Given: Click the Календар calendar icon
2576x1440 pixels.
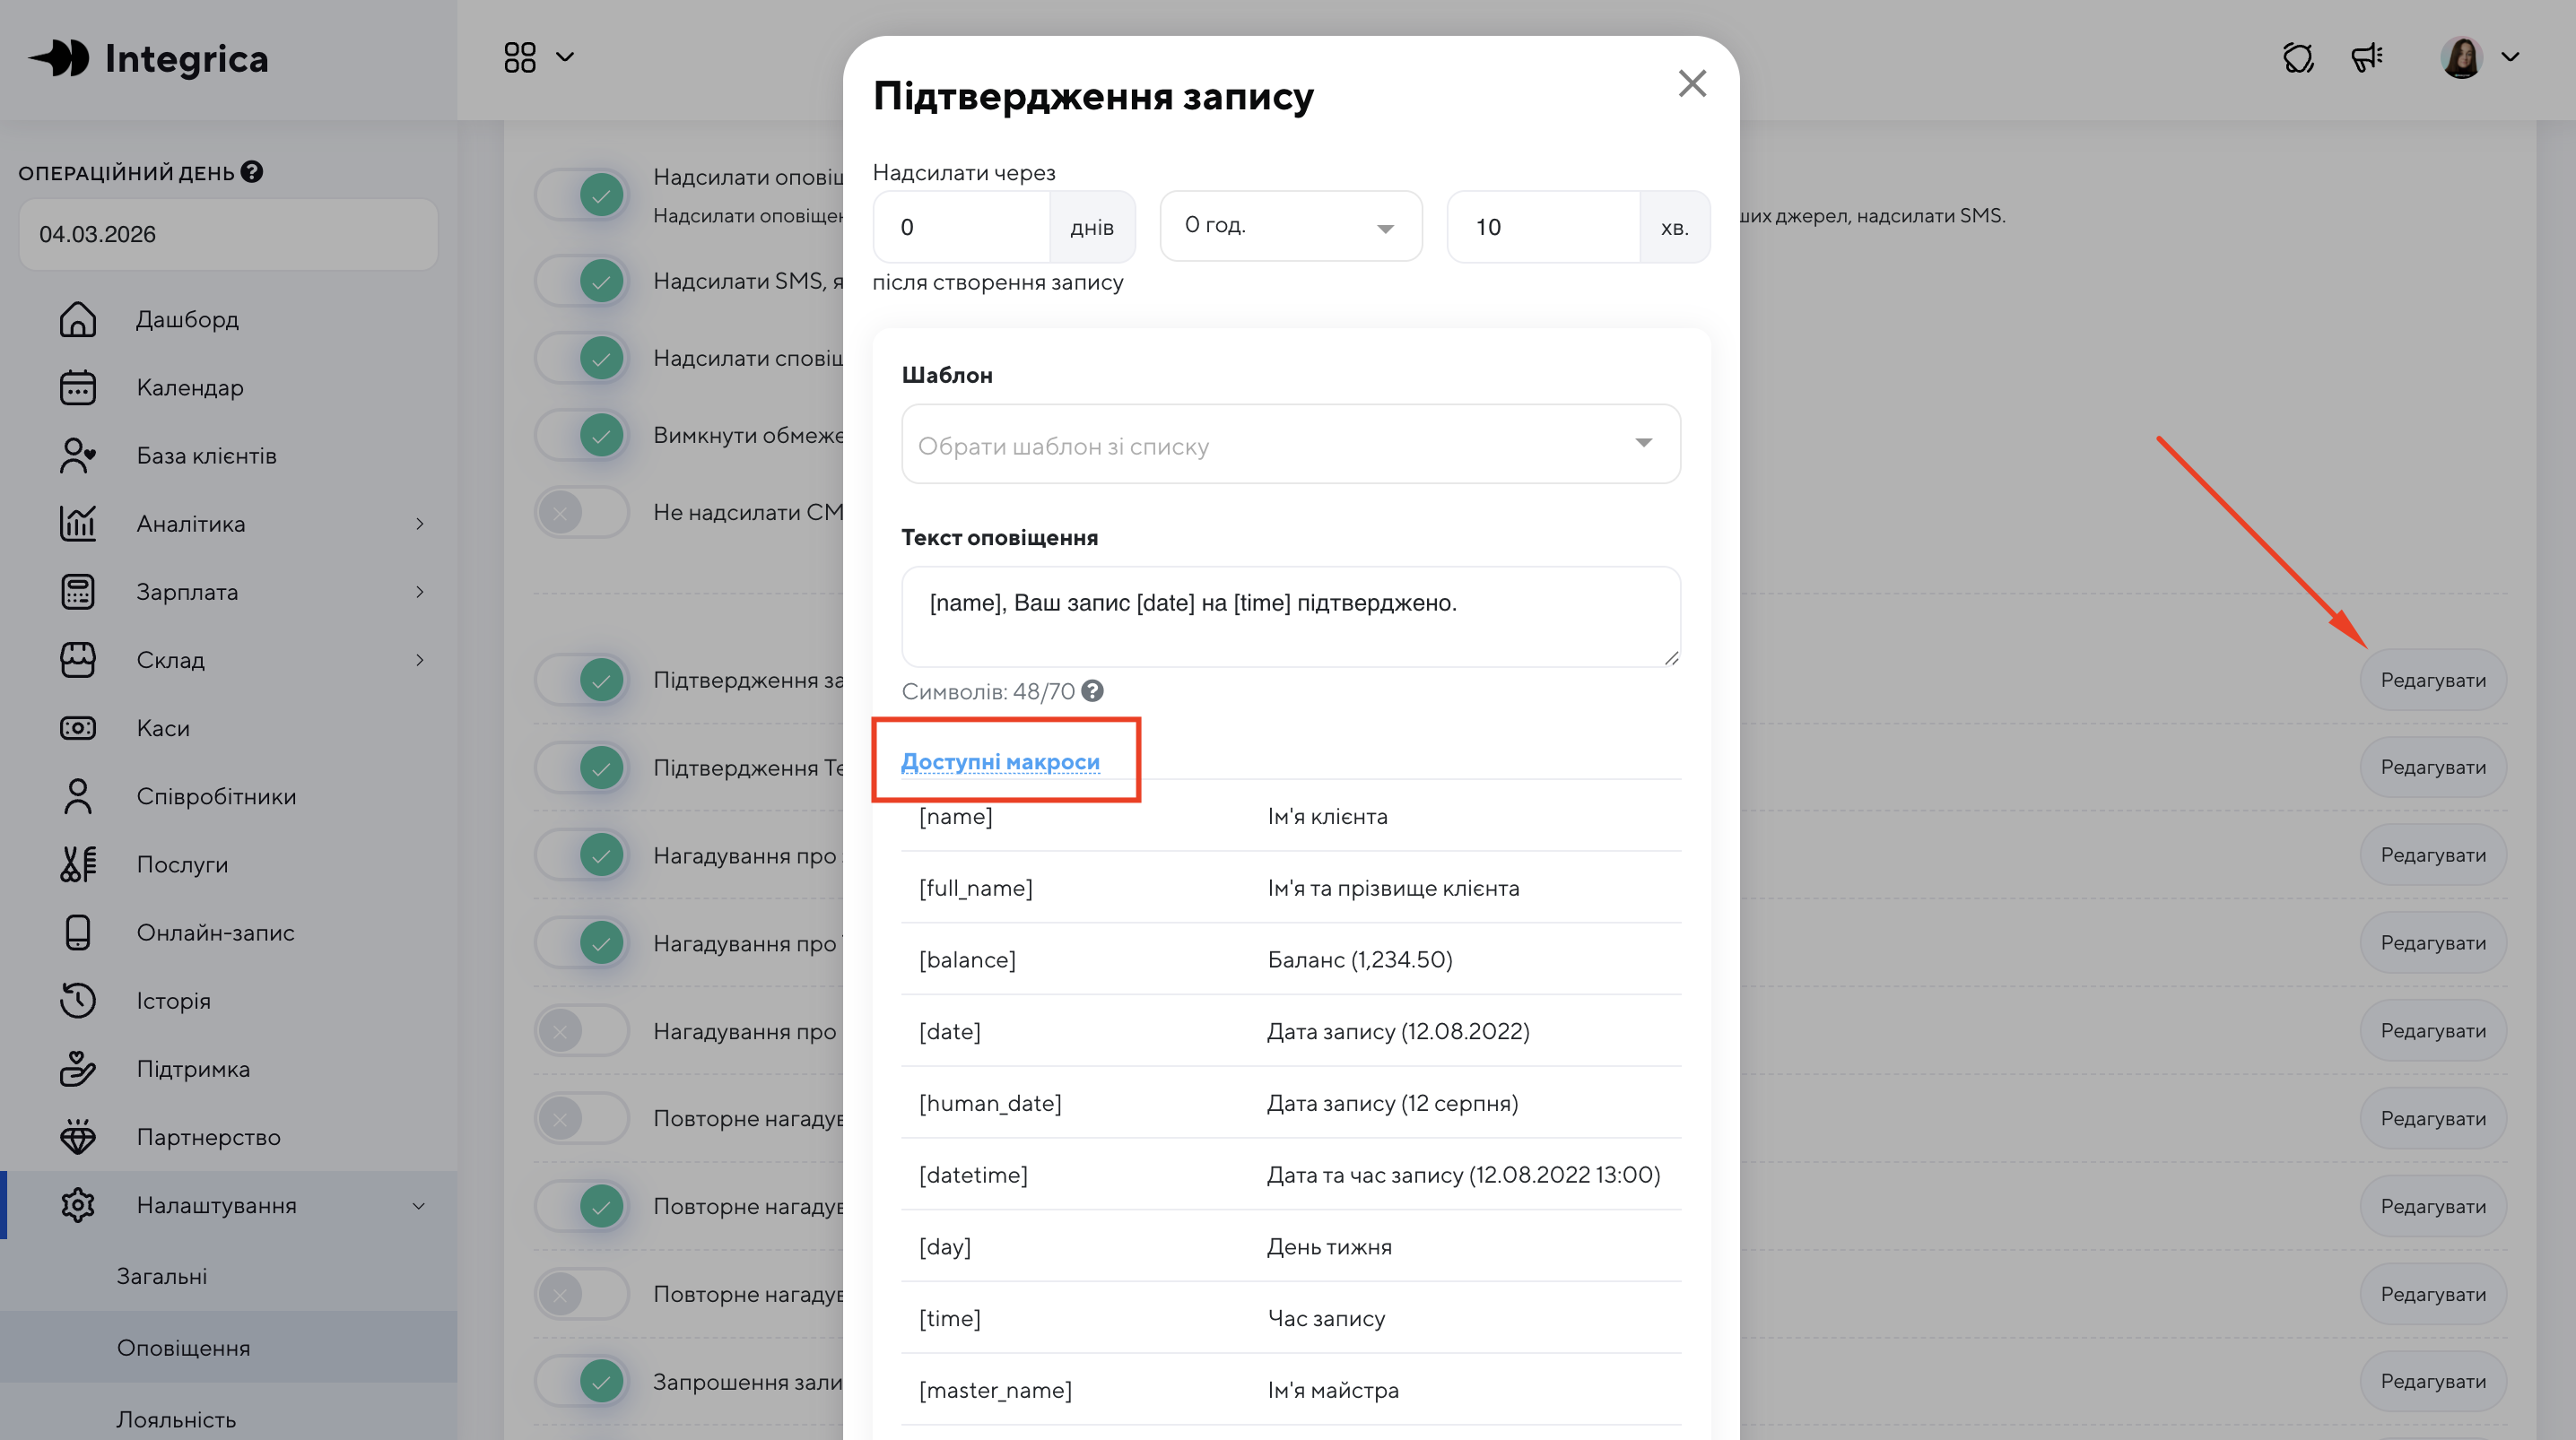Looking at the screenshot, I should click(x=77, y=387).
